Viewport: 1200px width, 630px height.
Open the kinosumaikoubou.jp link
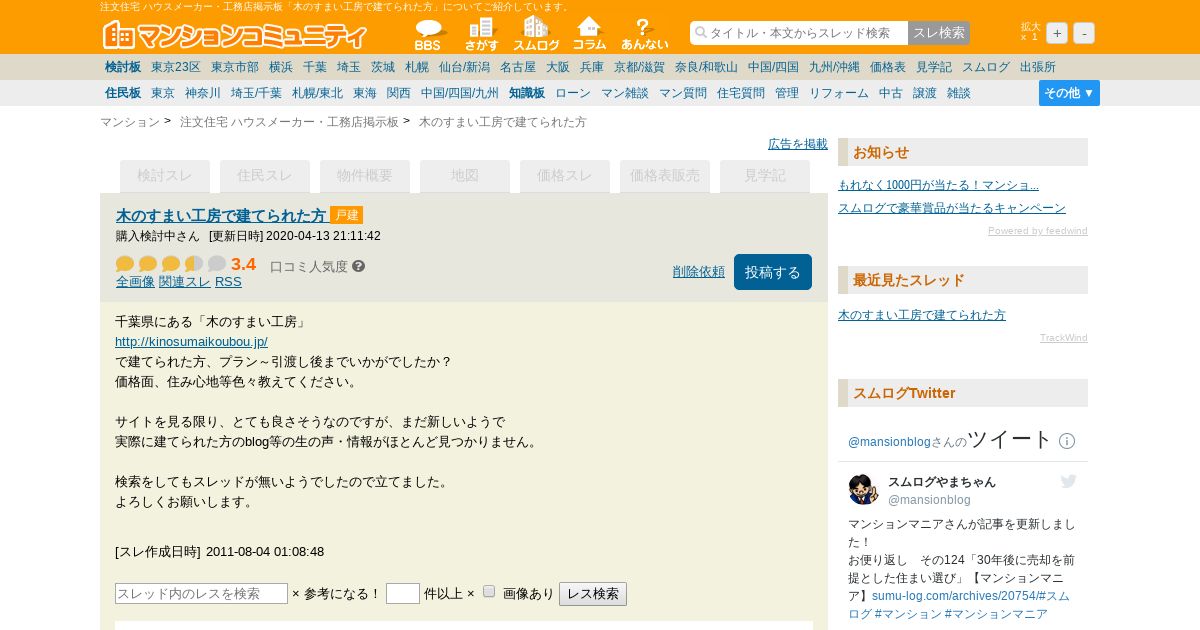(x=191, y=342)
